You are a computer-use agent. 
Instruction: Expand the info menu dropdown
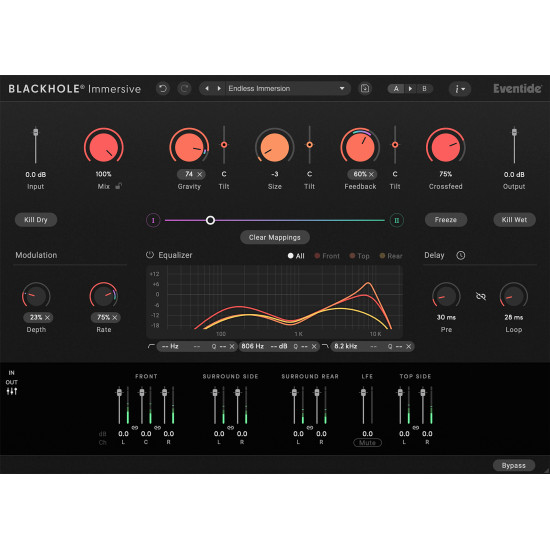[460, 89]
